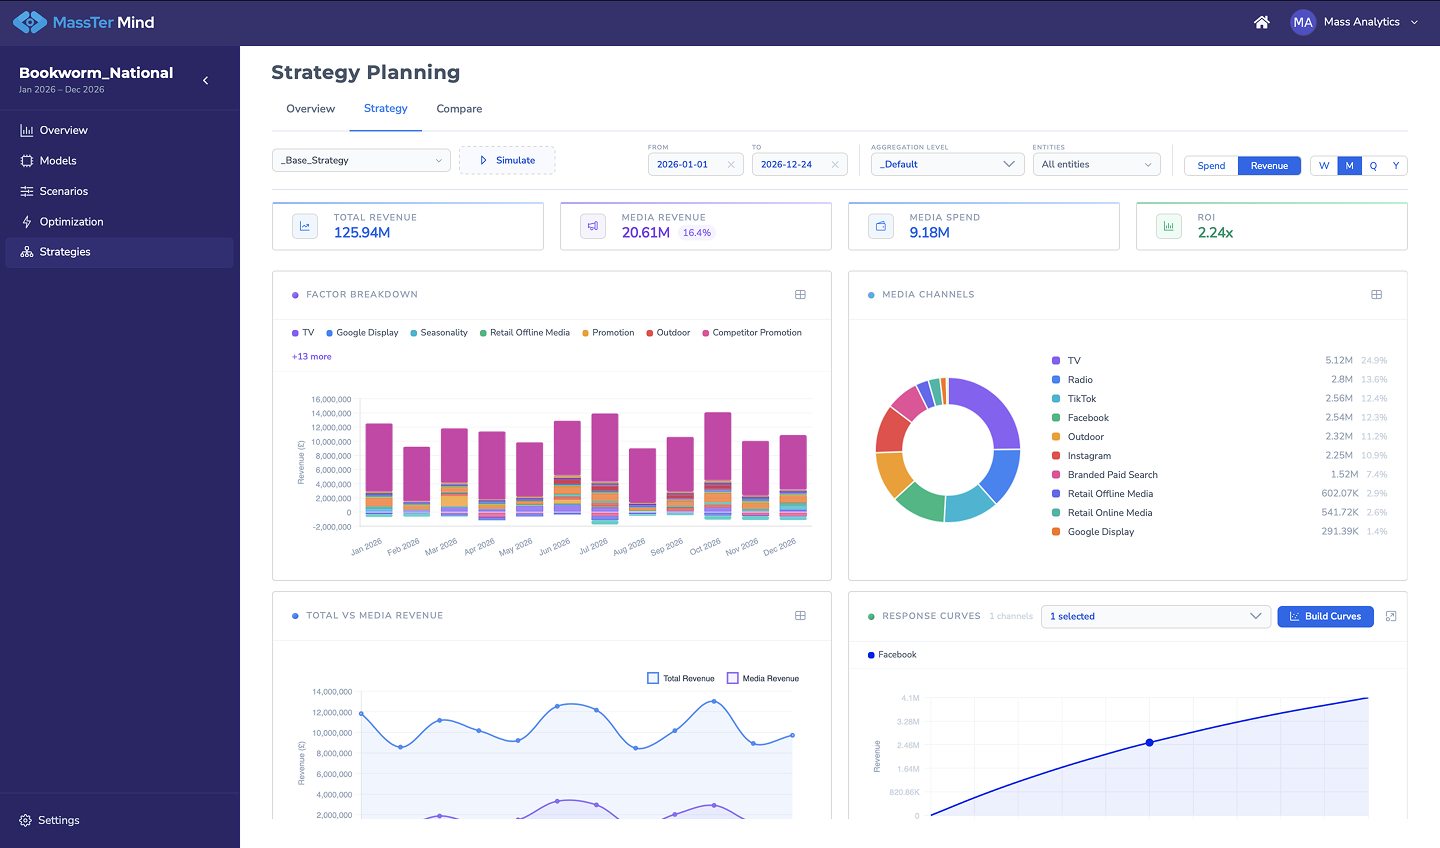The image size is (1440, 848).
Task: Click the Facebook response curve marker point
Action: click(1150, 743)
